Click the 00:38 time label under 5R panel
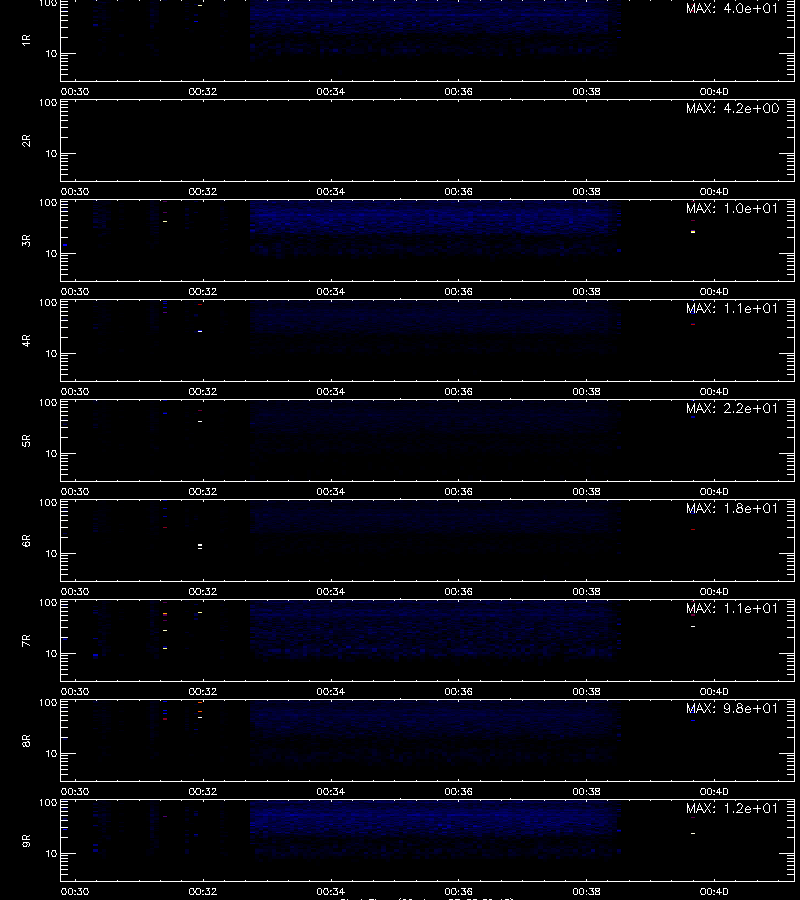Screen dimensions: 800x900 [x=586, y=491]
